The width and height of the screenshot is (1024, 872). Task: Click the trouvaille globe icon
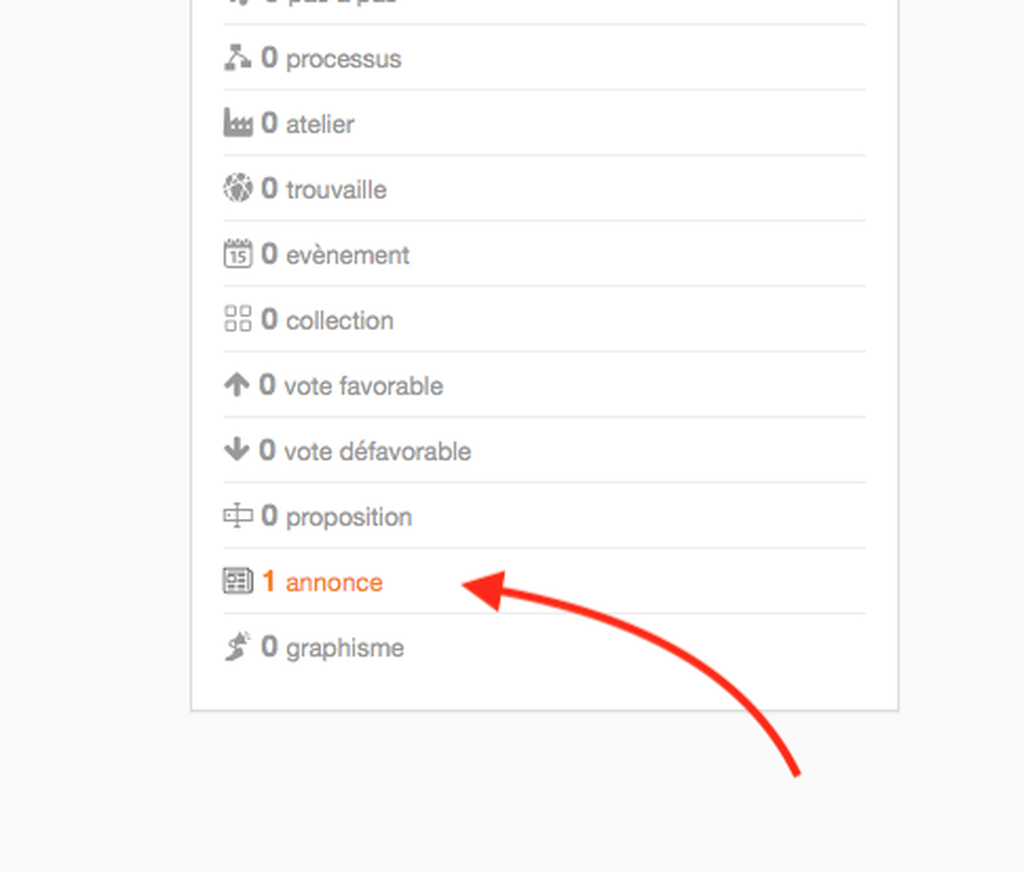click(238, 188)
